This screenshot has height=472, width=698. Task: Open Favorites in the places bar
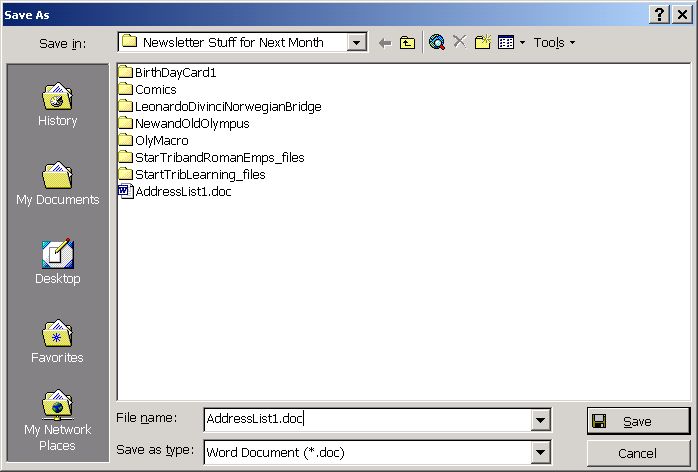tap(57, 343)
